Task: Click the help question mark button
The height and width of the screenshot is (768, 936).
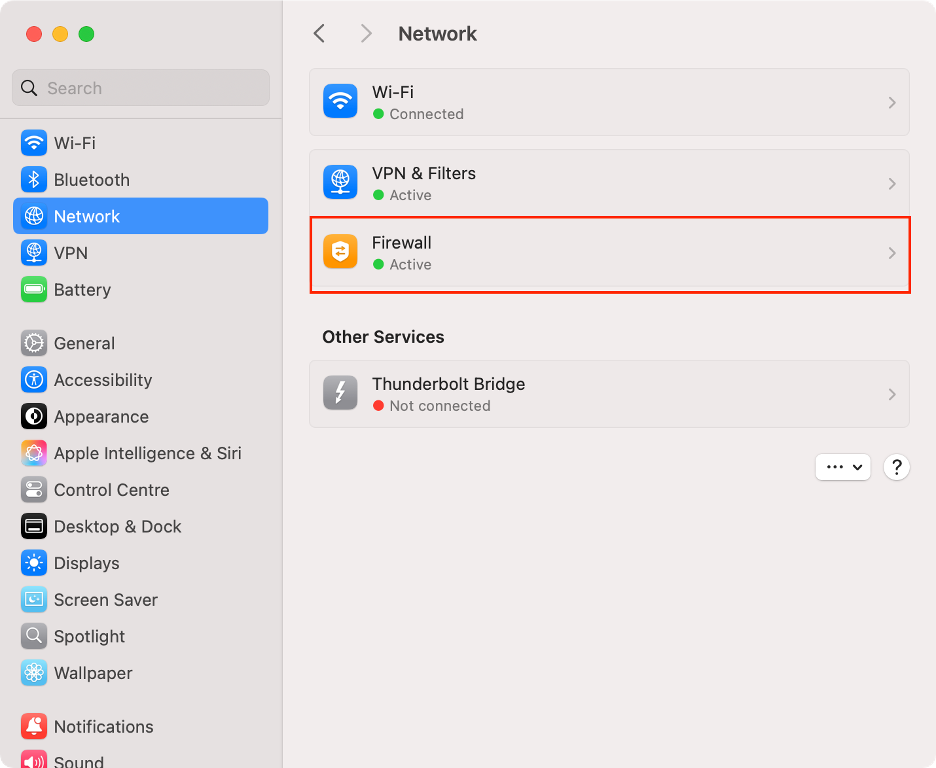Action: 896,467
